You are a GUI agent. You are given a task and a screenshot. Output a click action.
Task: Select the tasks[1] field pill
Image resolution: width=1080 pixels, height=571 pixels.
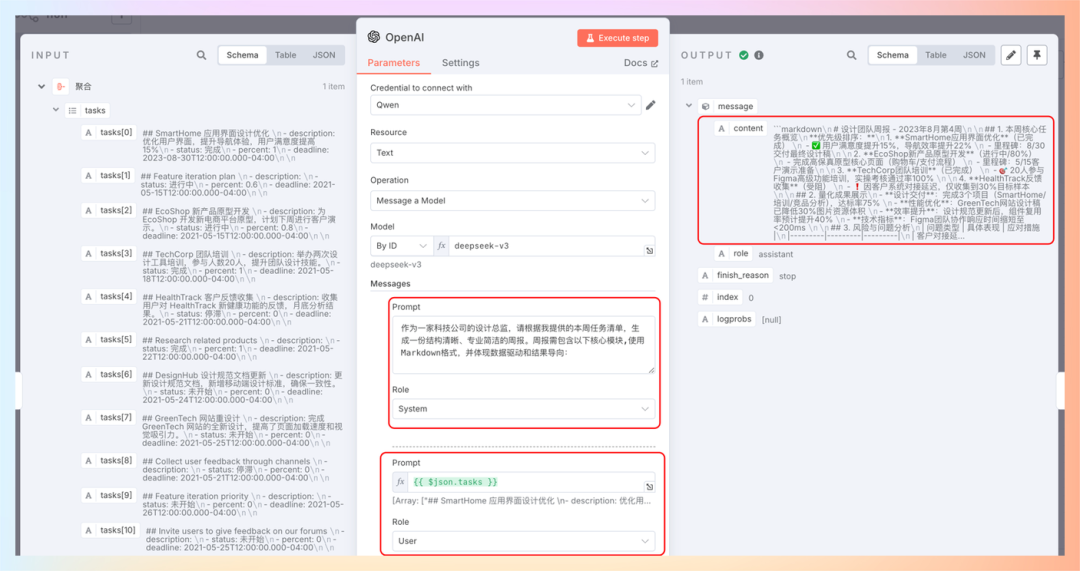coord(108,176)
